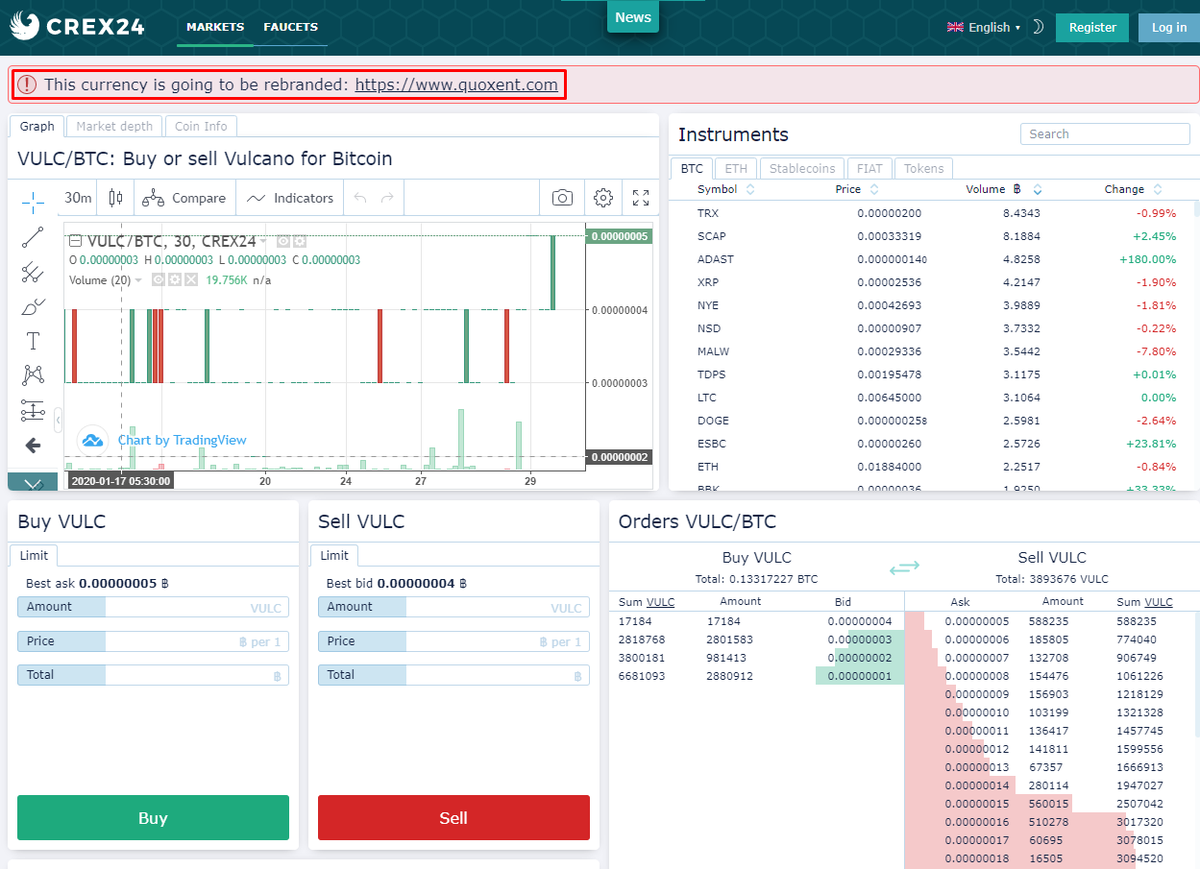Open the English language dropdown
The height and width of the screenshot is (869, 1200).
click(983, 27)
